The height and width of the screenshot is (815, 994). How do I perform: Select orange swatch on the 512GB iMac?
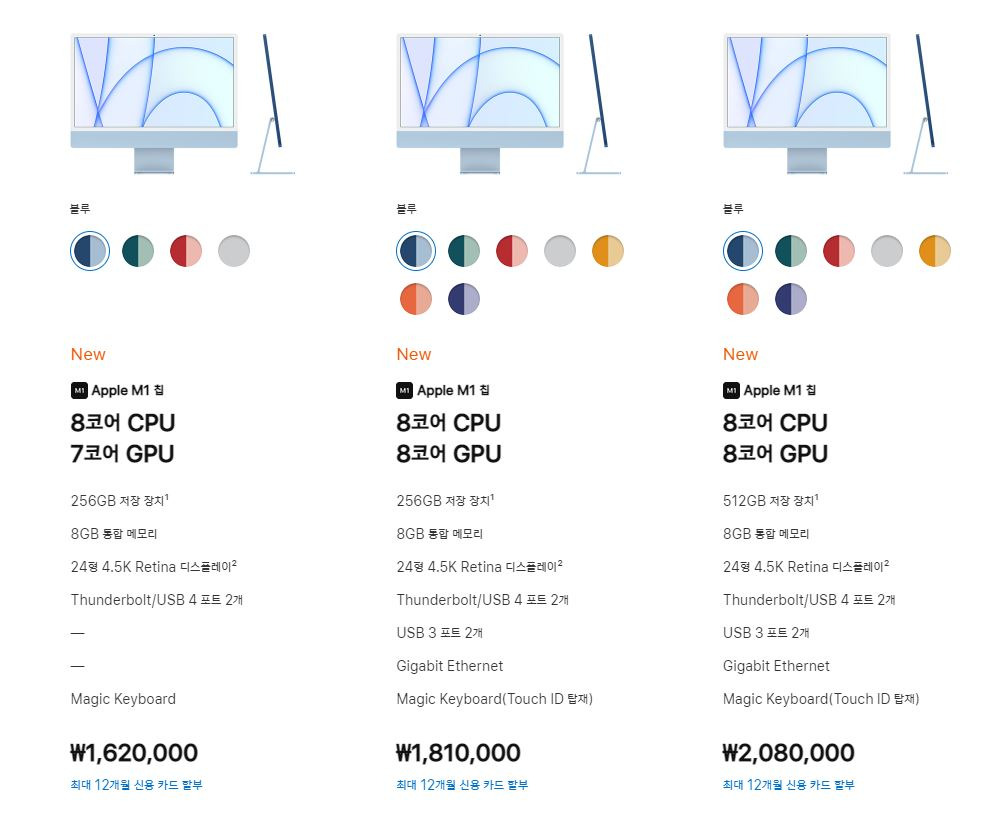tap(743, 299)
